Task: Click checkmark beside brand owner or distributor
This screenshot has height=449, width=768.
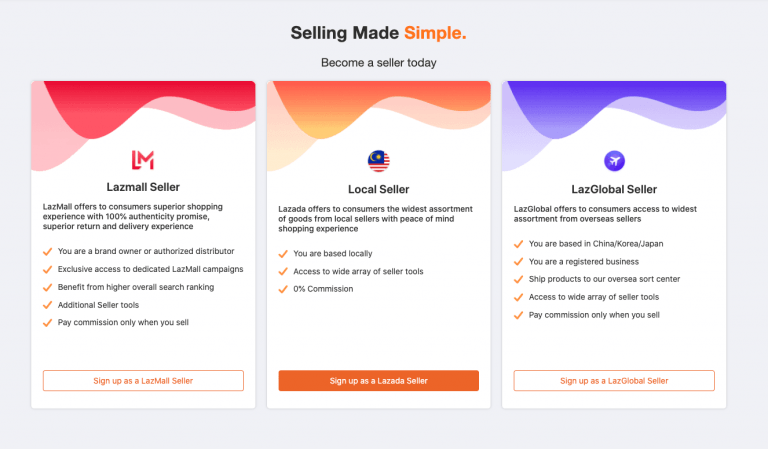Action: [48, 252]
